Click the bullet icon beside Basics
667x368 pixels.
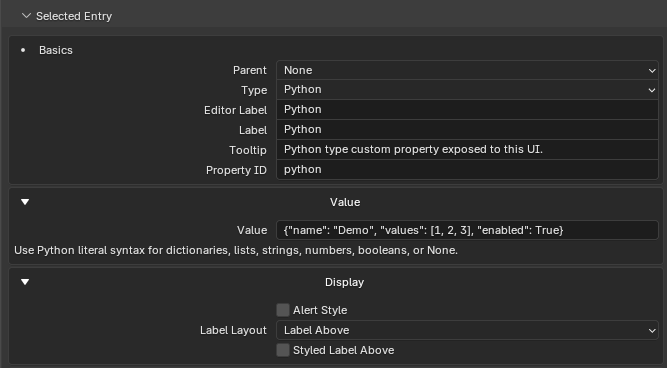(23, 50)
